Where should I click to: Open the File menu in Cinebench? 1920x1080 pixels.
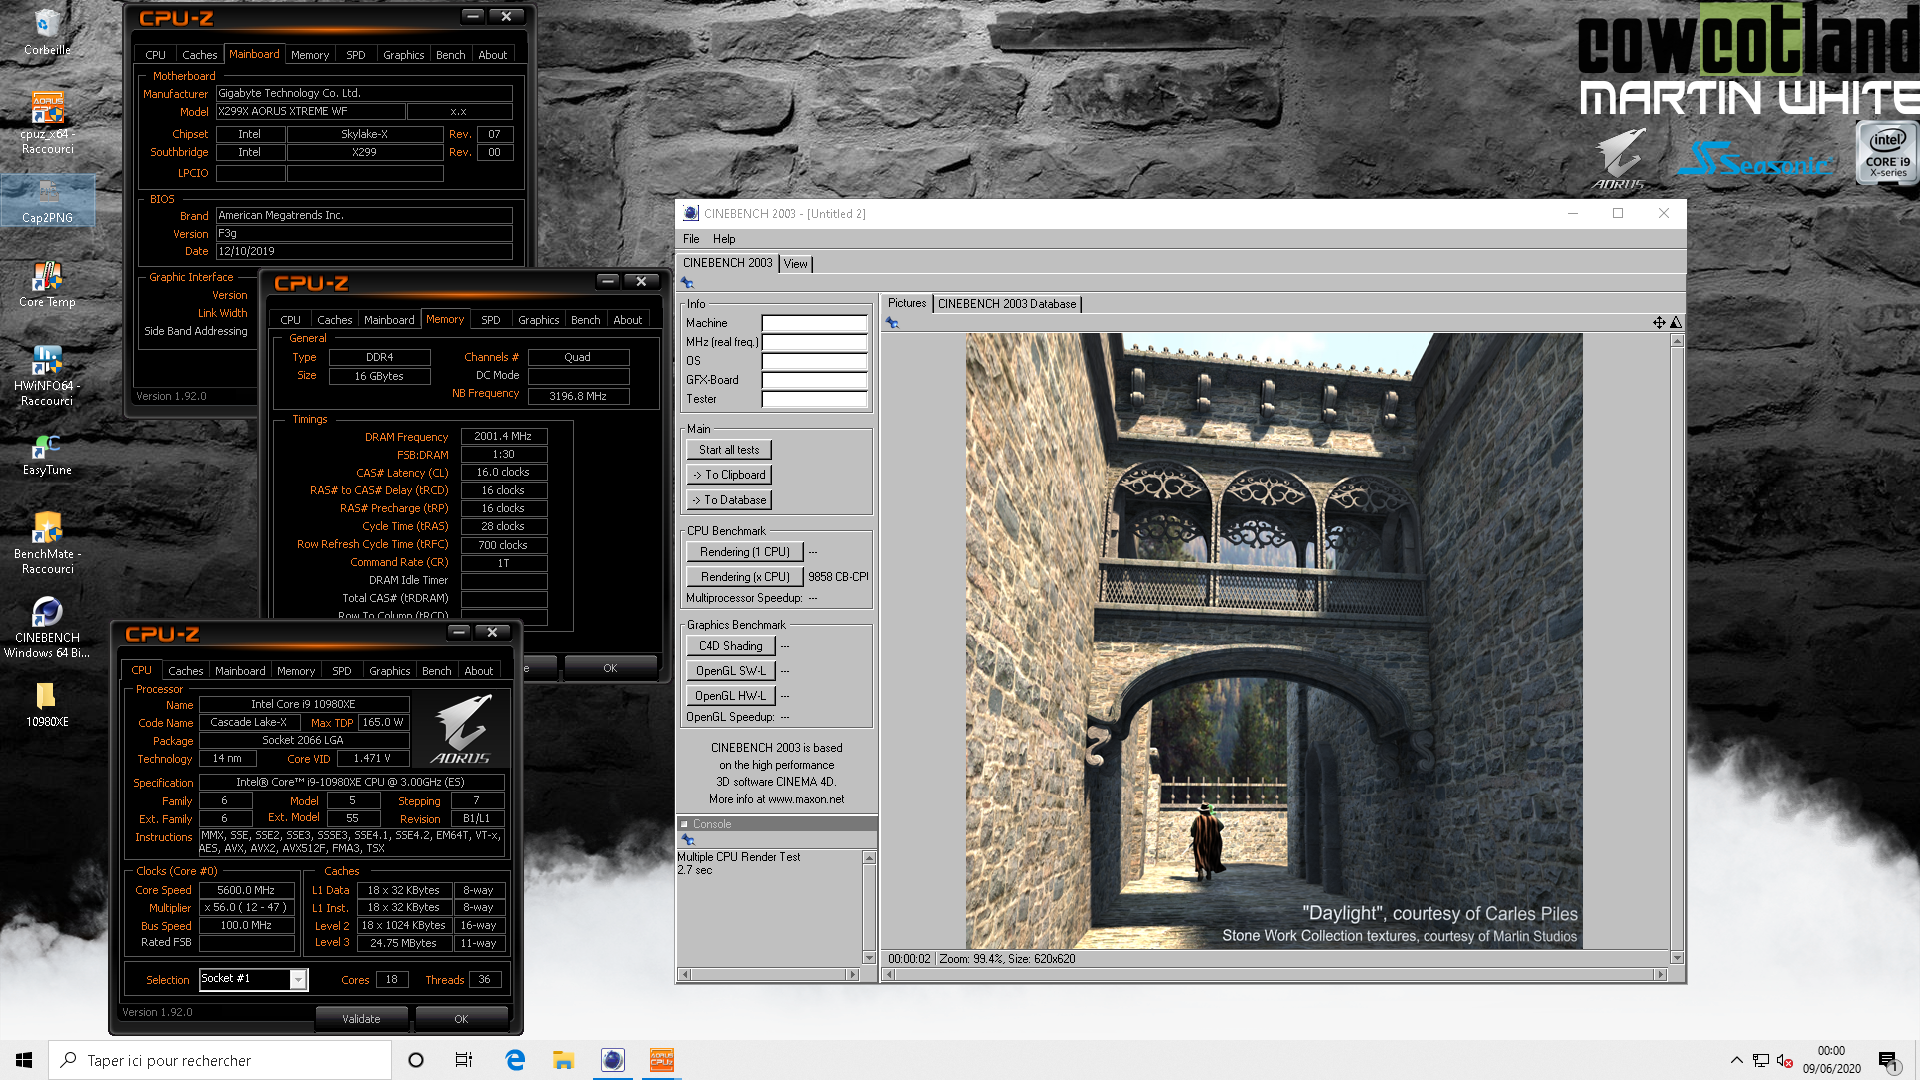tap(691, 239)
